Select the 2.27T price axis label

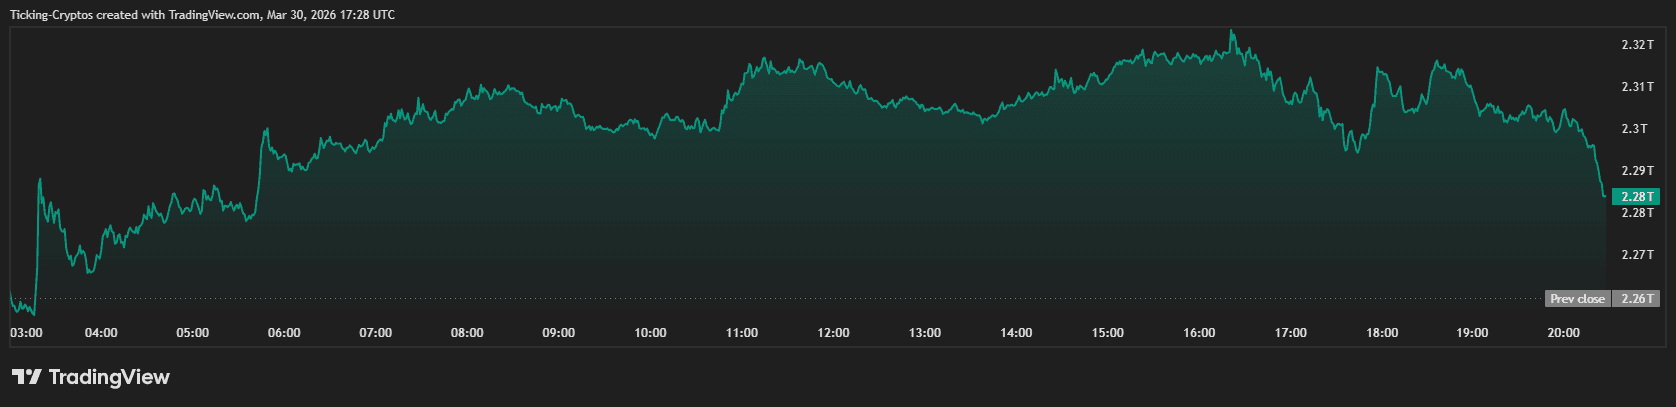(1636, 255)
